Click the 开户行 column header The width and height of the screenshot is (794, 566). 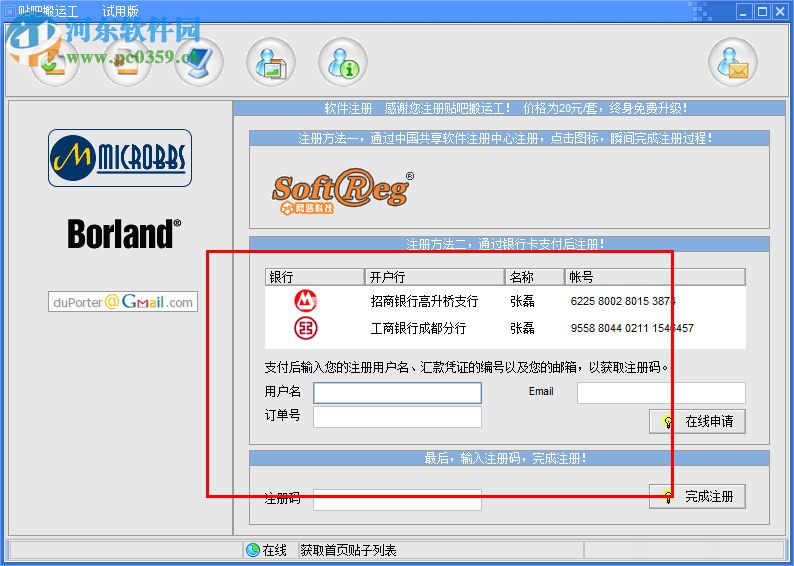(434, 277)
